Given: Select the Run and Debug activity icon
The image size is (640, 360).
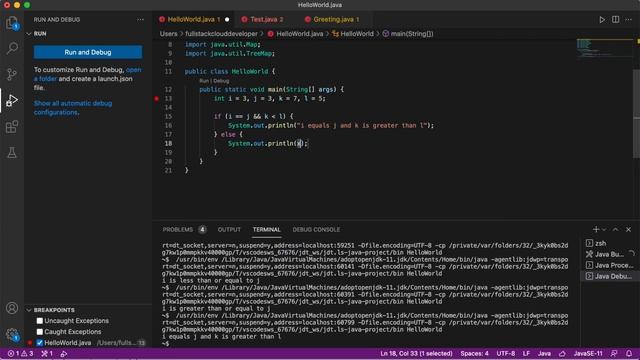Looking at the screenshot, I should click(x=12, y=100).
